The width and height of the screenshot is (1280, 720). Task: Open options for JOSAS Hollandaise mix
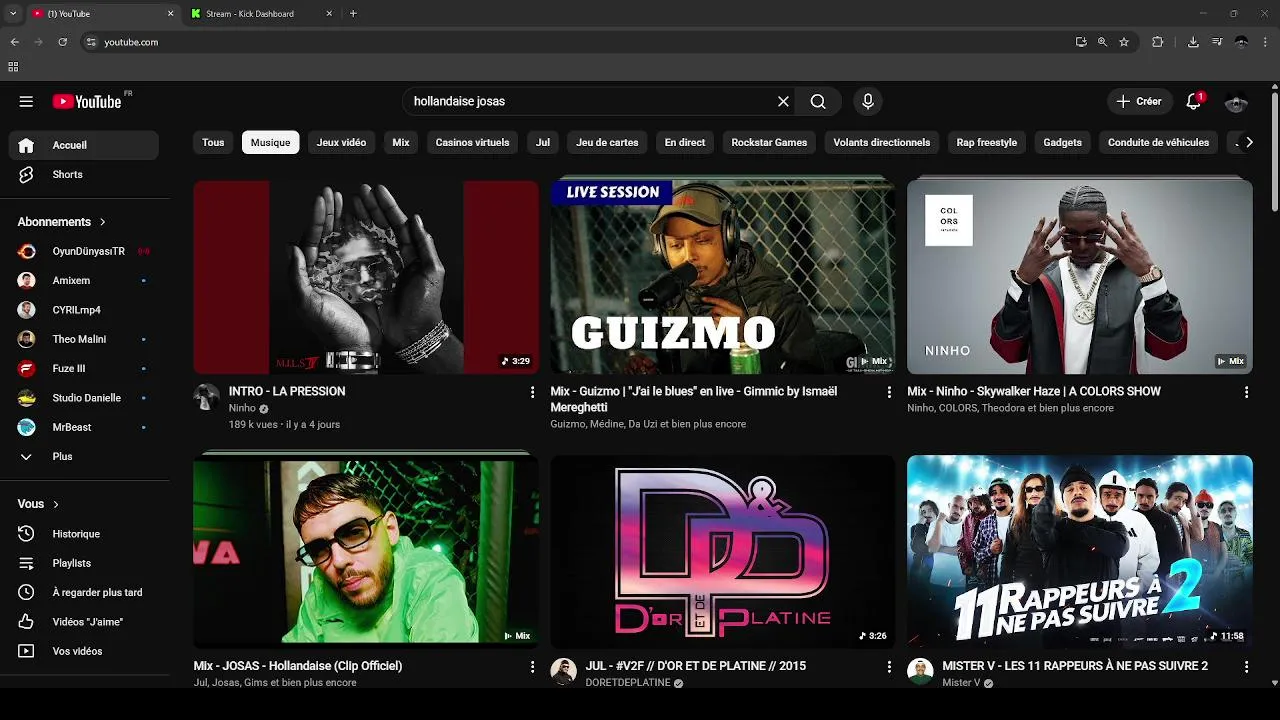point(532,667)
